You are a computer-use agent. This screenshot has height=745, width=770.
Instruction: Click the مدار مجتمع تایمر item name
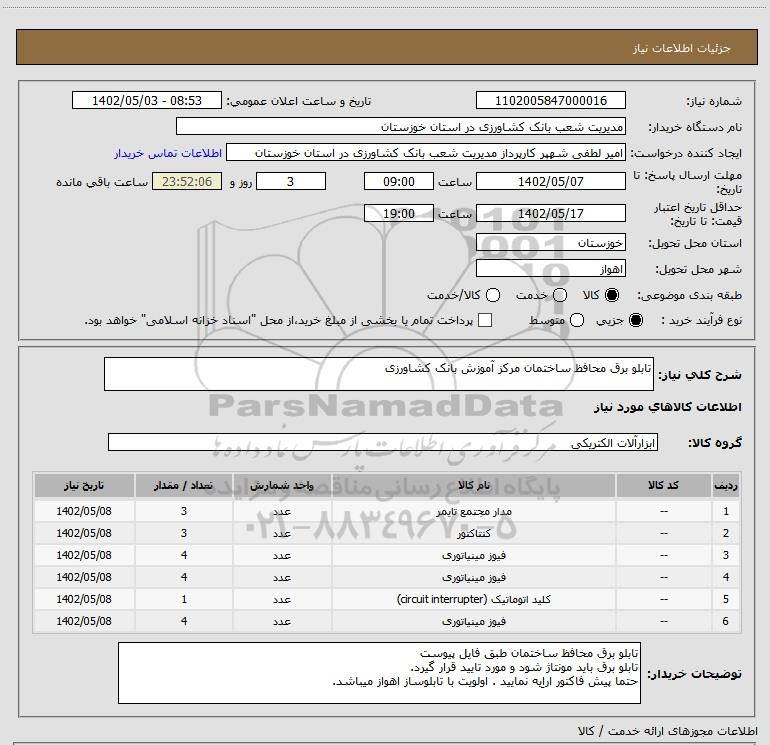coord(474,511)
